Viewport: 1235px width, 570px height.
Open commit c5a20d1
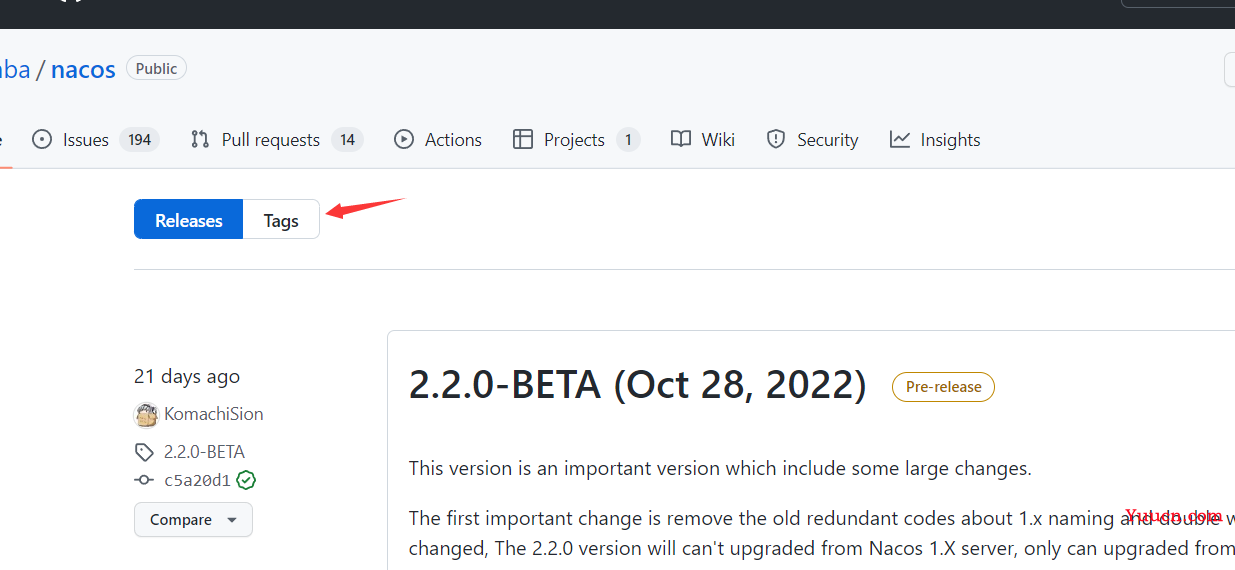(x=197, y=481)
